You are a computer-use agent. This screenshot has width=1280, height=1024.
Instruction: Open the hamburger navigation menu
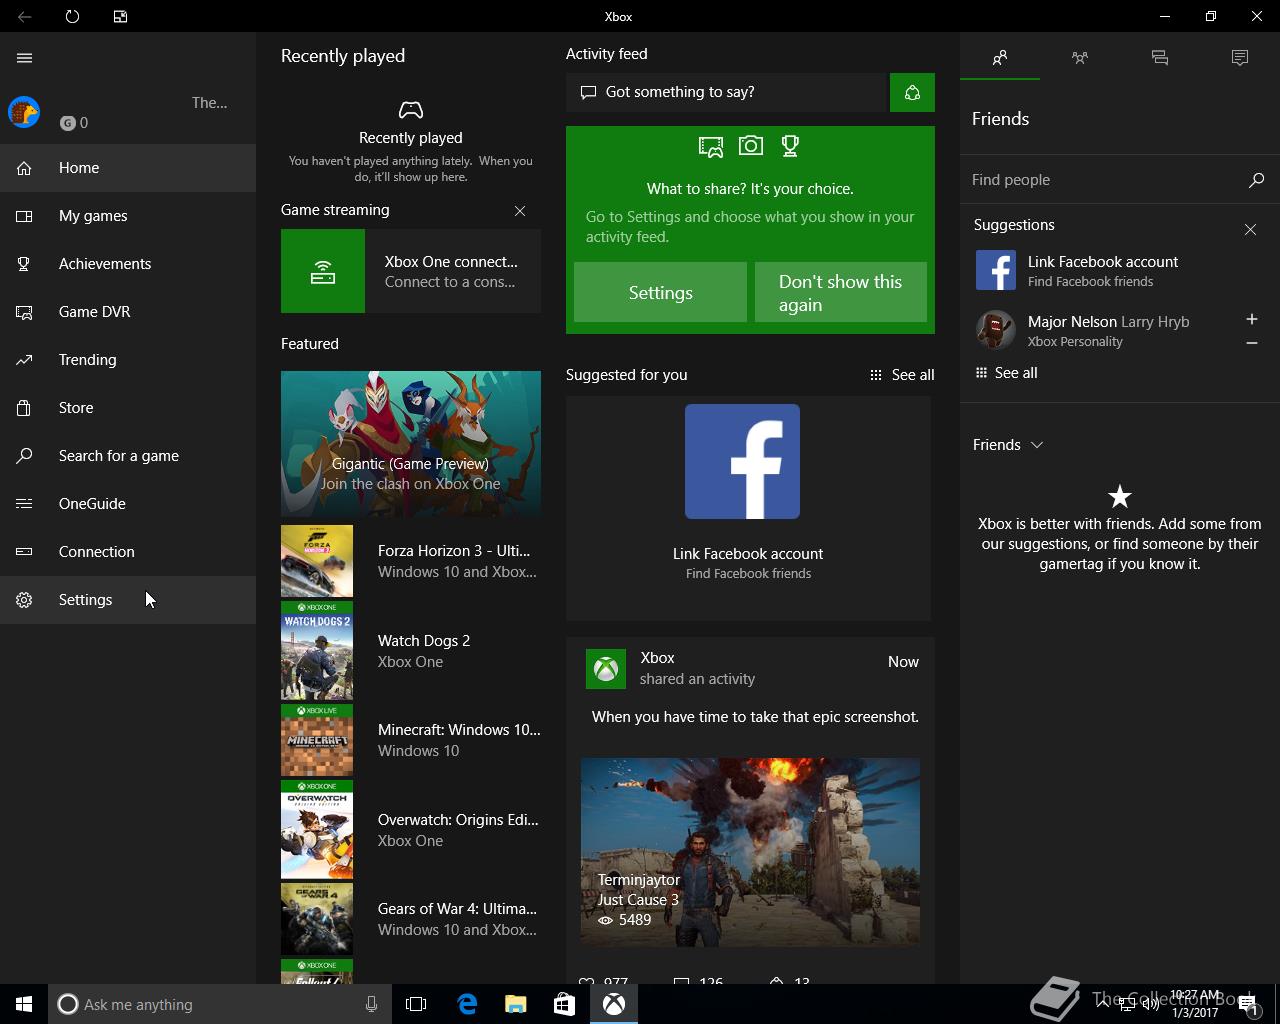click(x=24, y=58)
